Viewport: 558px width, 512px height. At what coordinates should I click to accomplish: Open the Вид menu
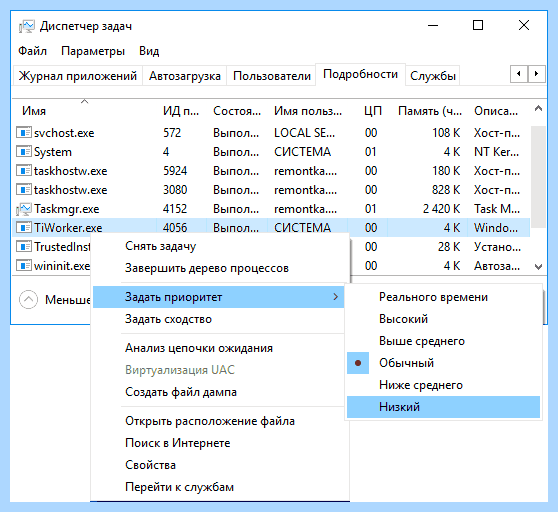point(149,51)
